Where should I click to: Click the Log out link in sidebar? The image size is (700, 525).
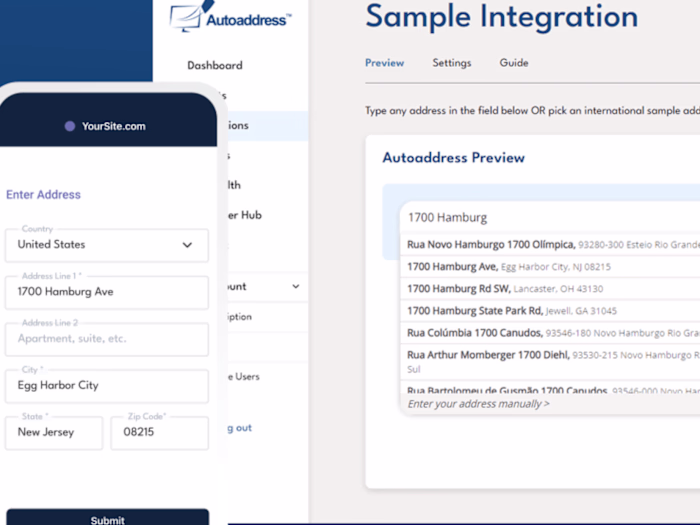tap(240, 428)
